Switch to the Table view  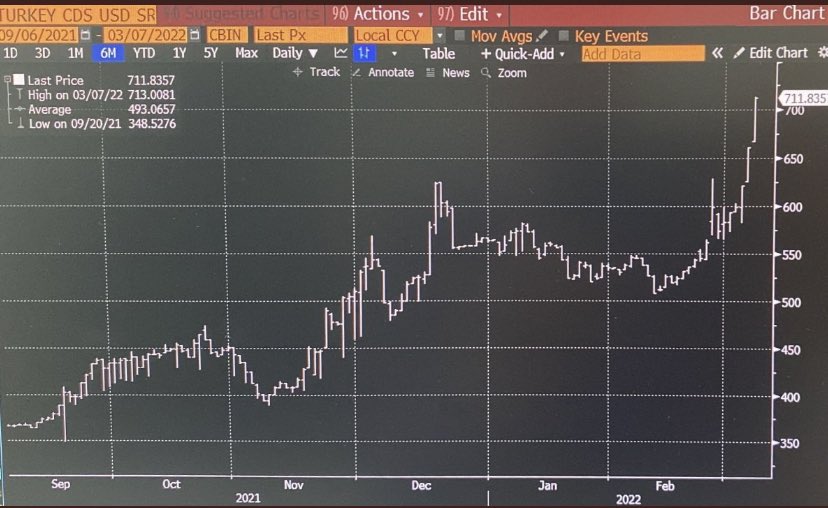click(438, 53)
